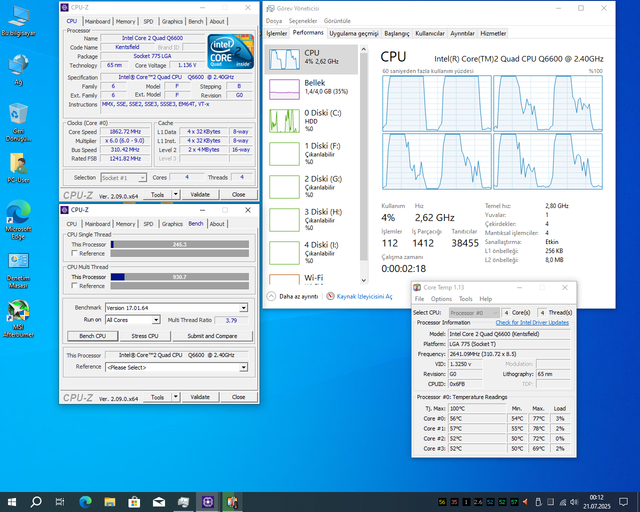
Task: Open the taskbar clock showing 00:12
Action: pyautogui.click(x=597, y=502)
